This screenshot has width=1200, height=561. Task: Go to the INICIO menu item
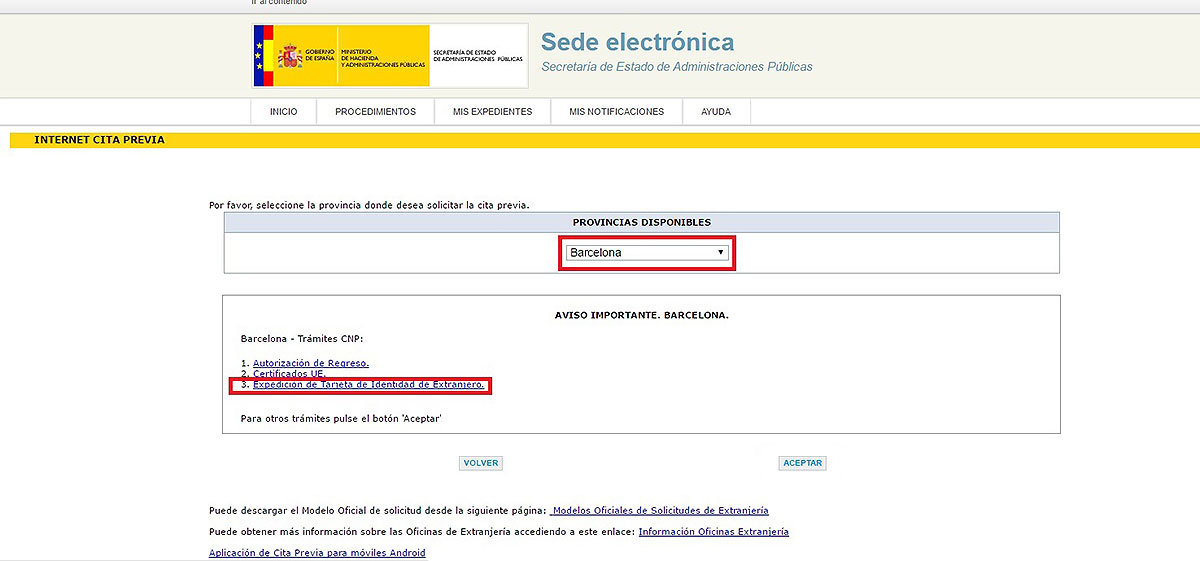(283, 112)
